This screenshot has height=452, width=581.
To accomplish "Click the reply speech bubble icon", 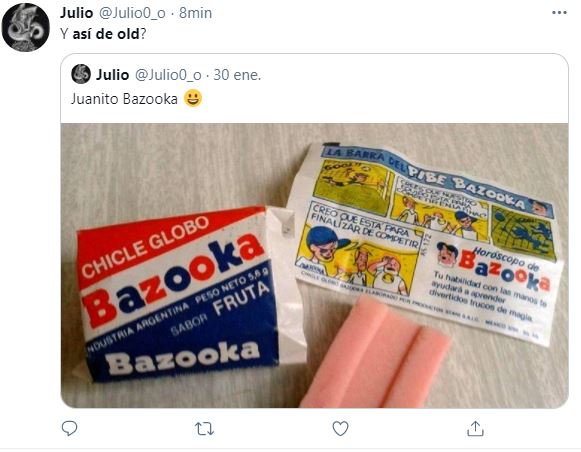I will point(69,428).
